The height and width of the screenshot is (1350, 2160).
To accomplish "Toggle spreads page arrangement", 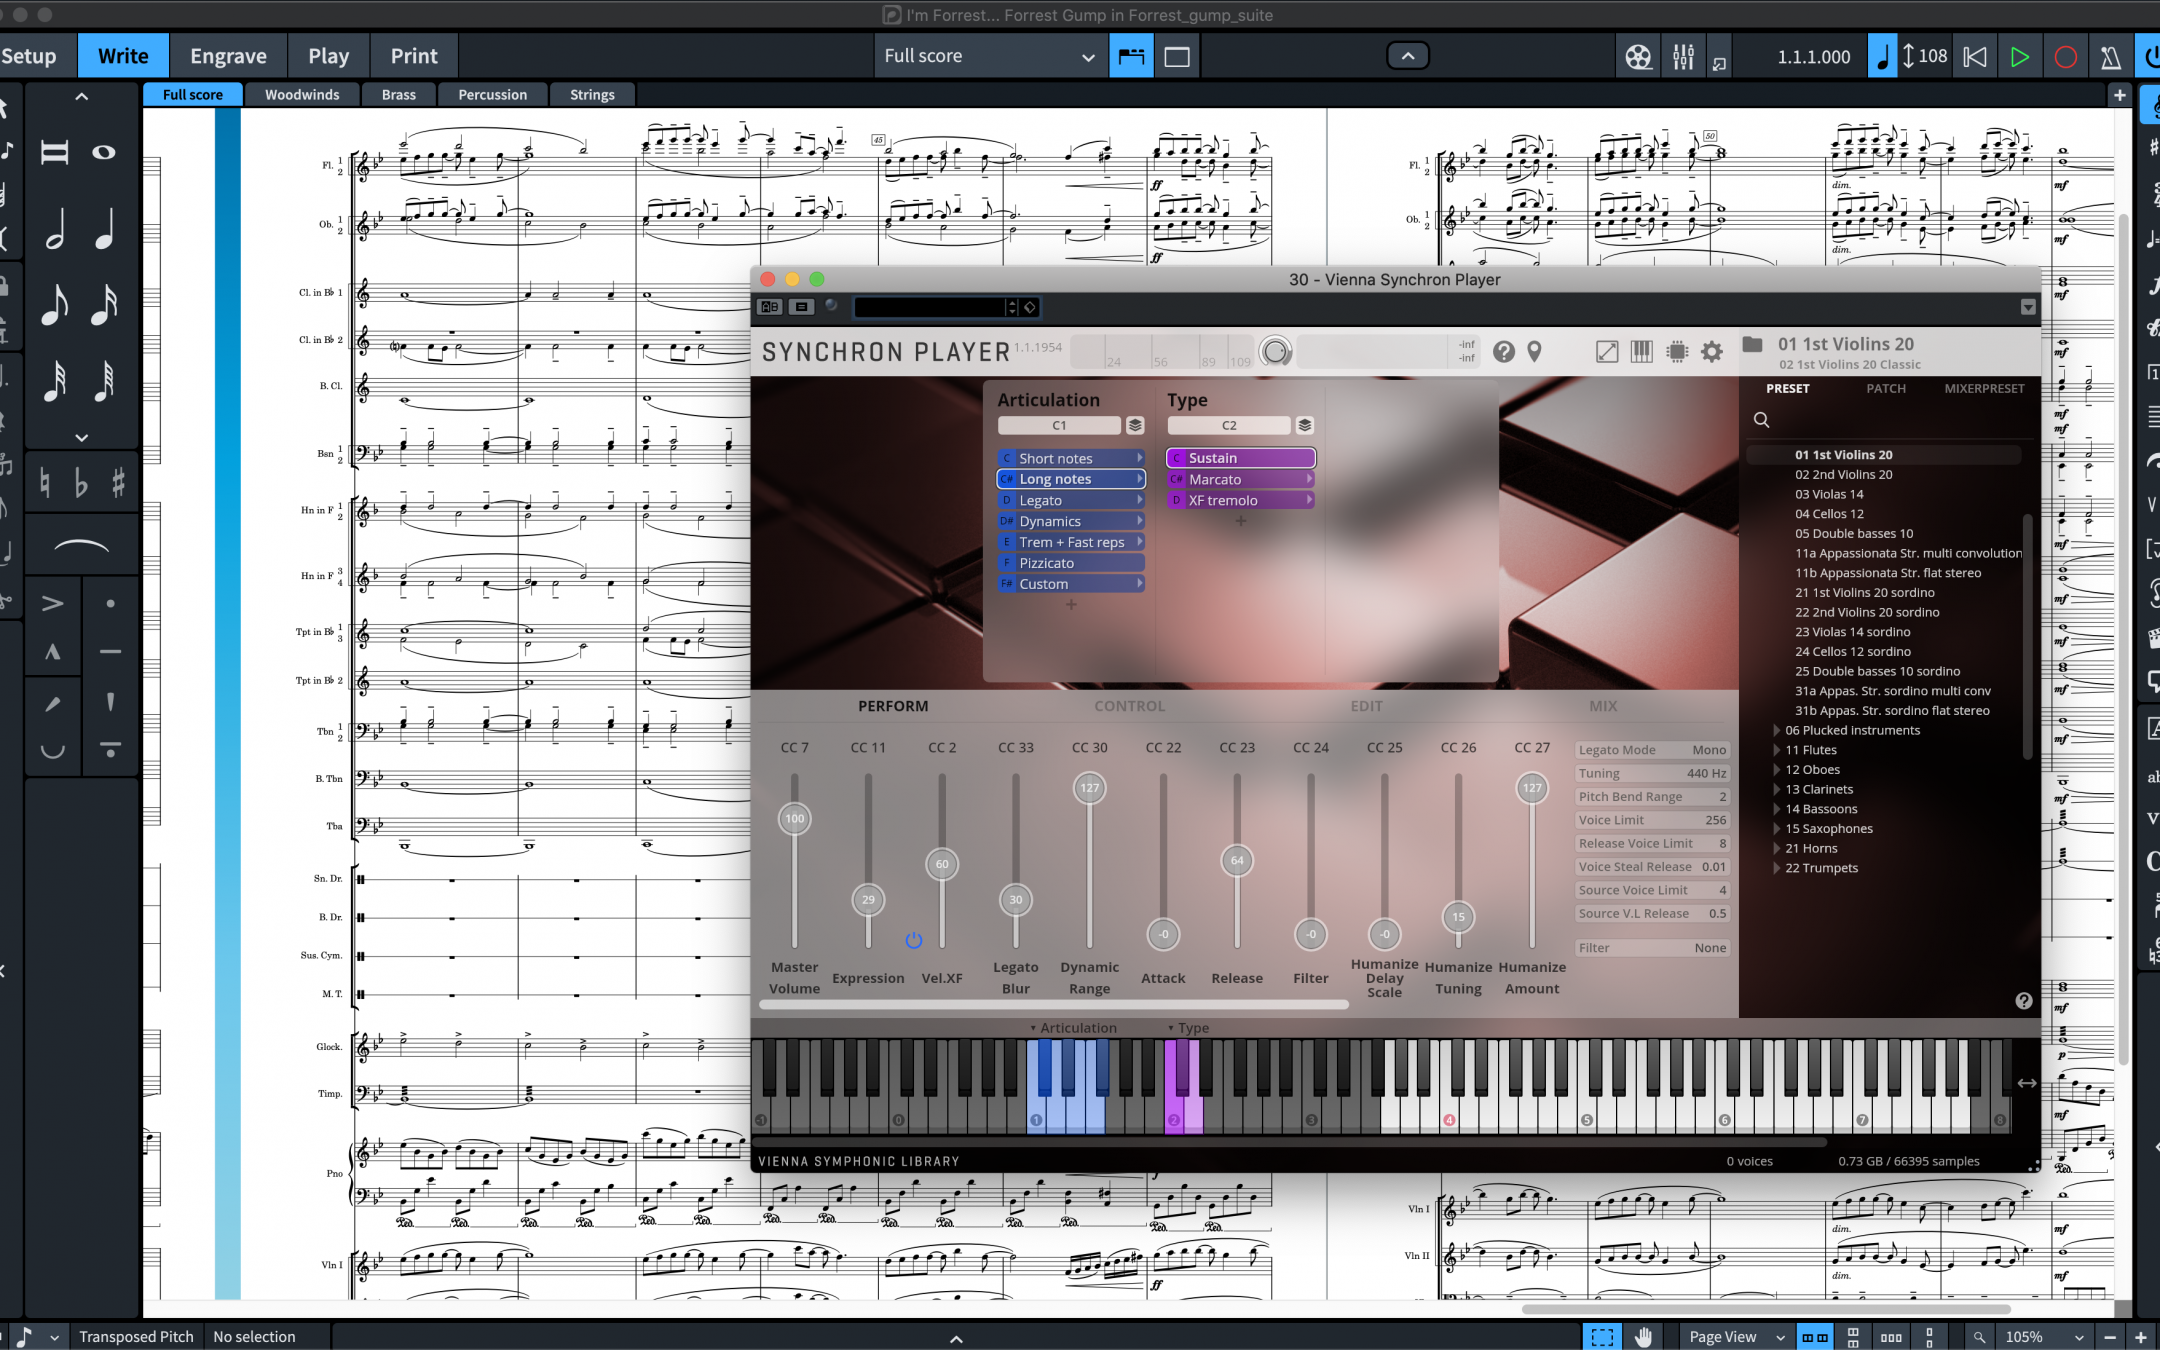I will coord(1815,1337).
